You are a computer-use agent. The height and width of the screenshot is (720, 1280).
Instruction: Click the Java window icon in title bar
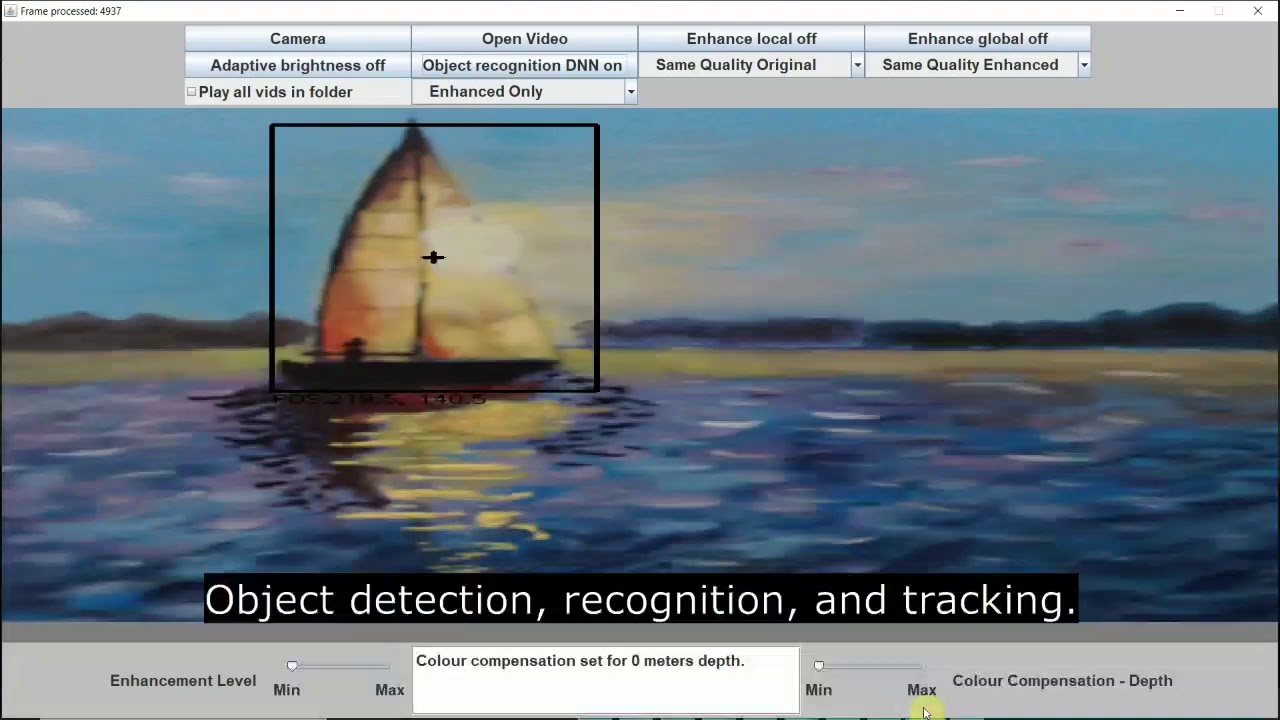[10, 11]
